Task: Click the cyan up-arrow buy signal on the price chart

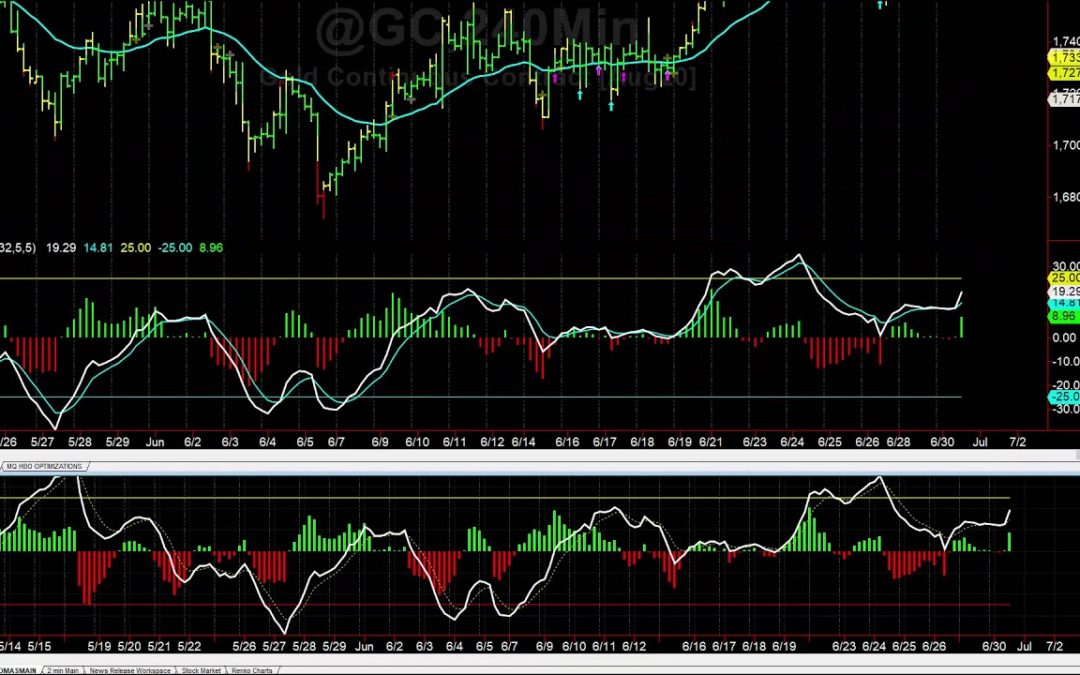Action: 580,95
